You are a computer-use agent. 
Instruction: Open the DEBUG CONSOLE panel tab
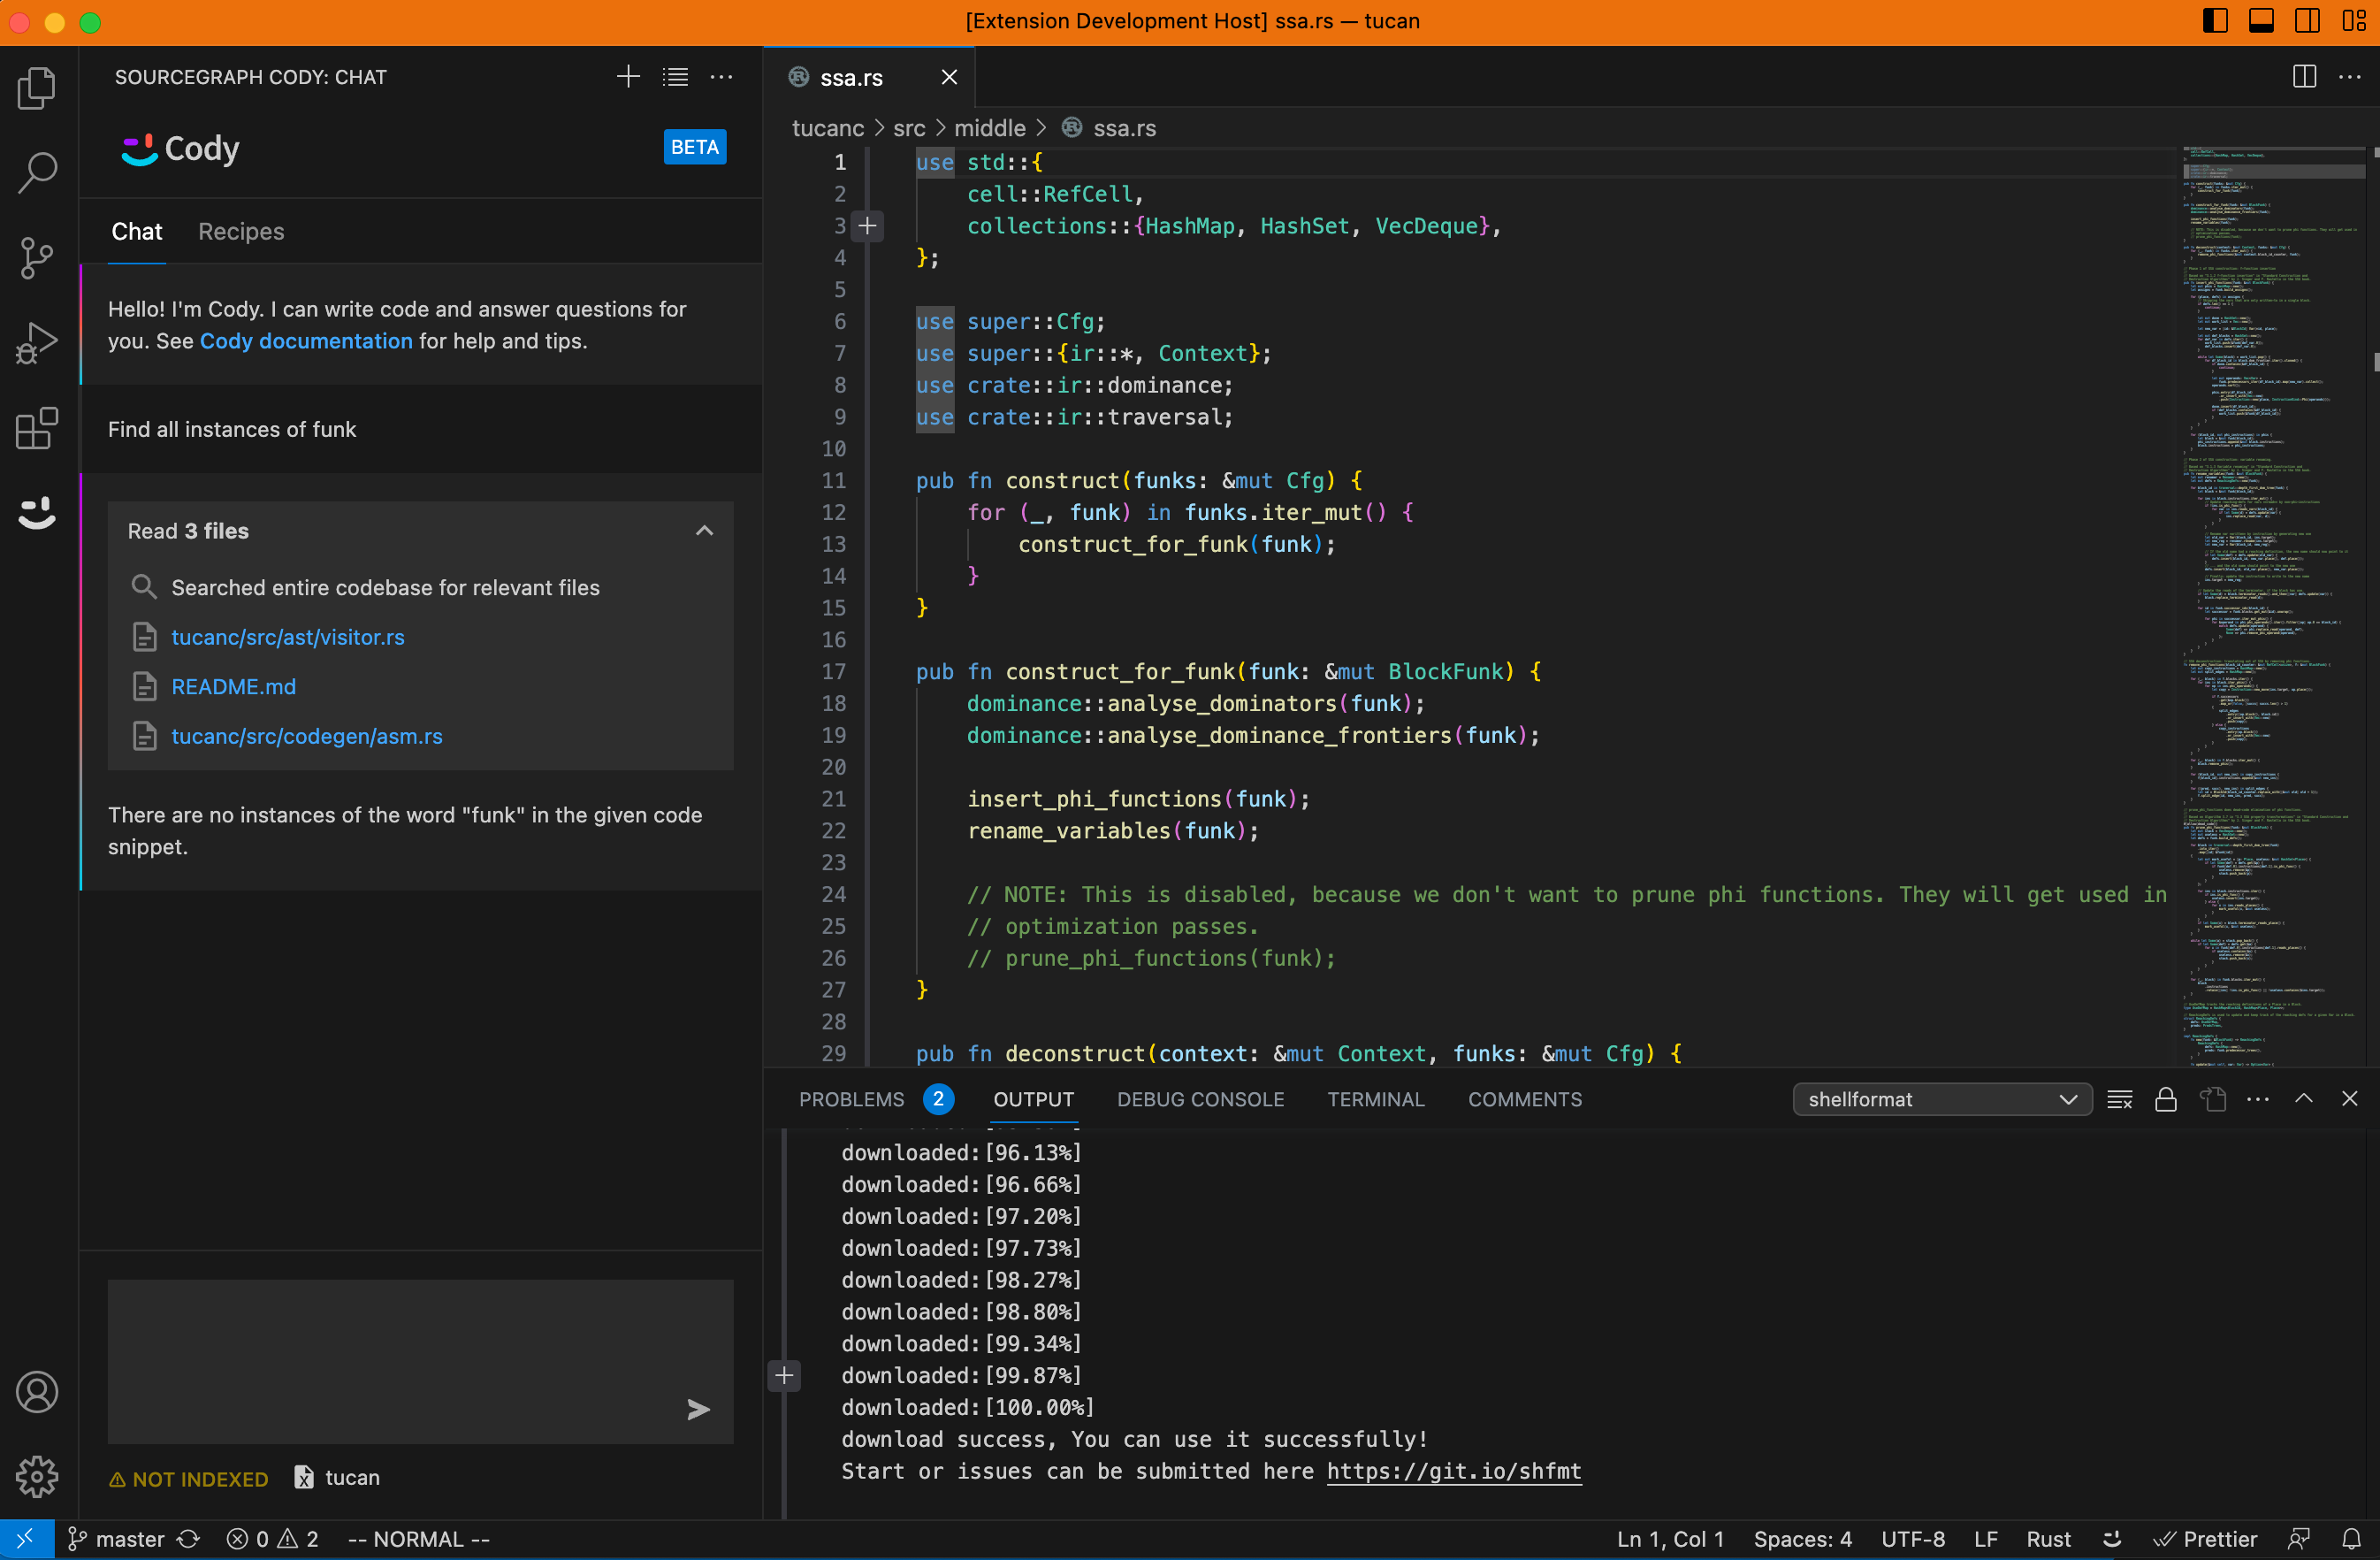click(1200, 1099)
